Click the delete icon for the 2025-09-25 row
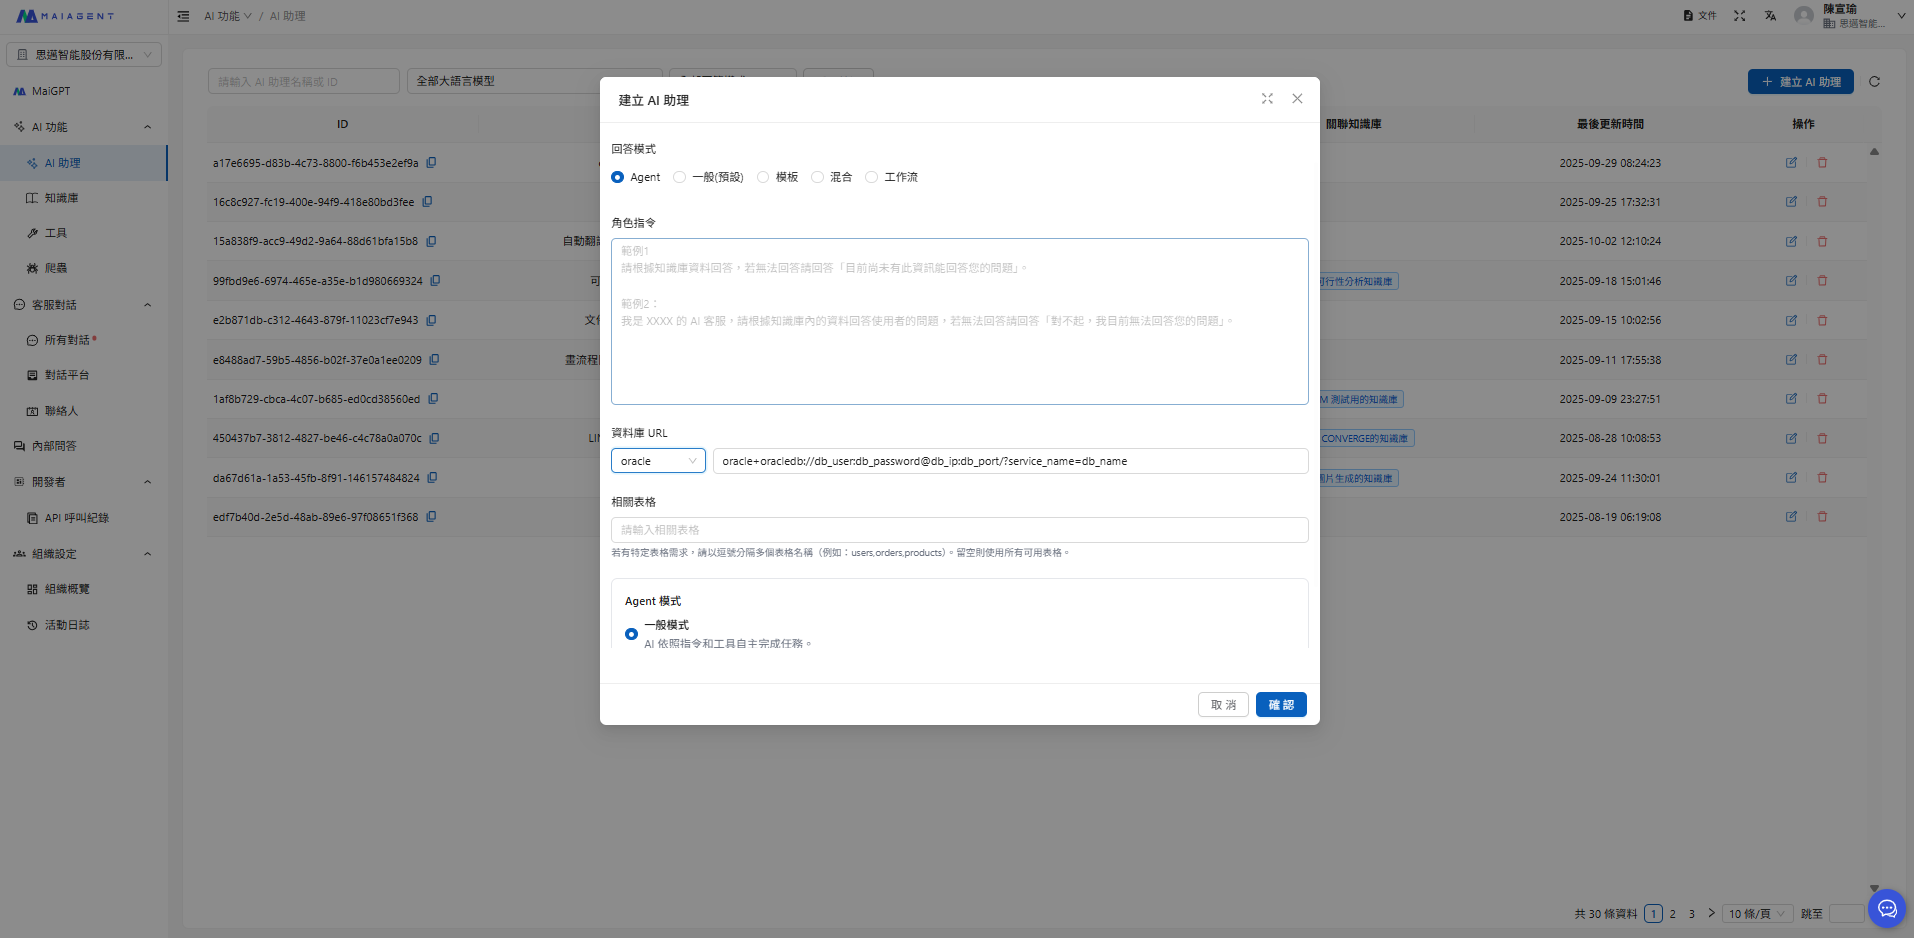 [x=1822, y=202]
